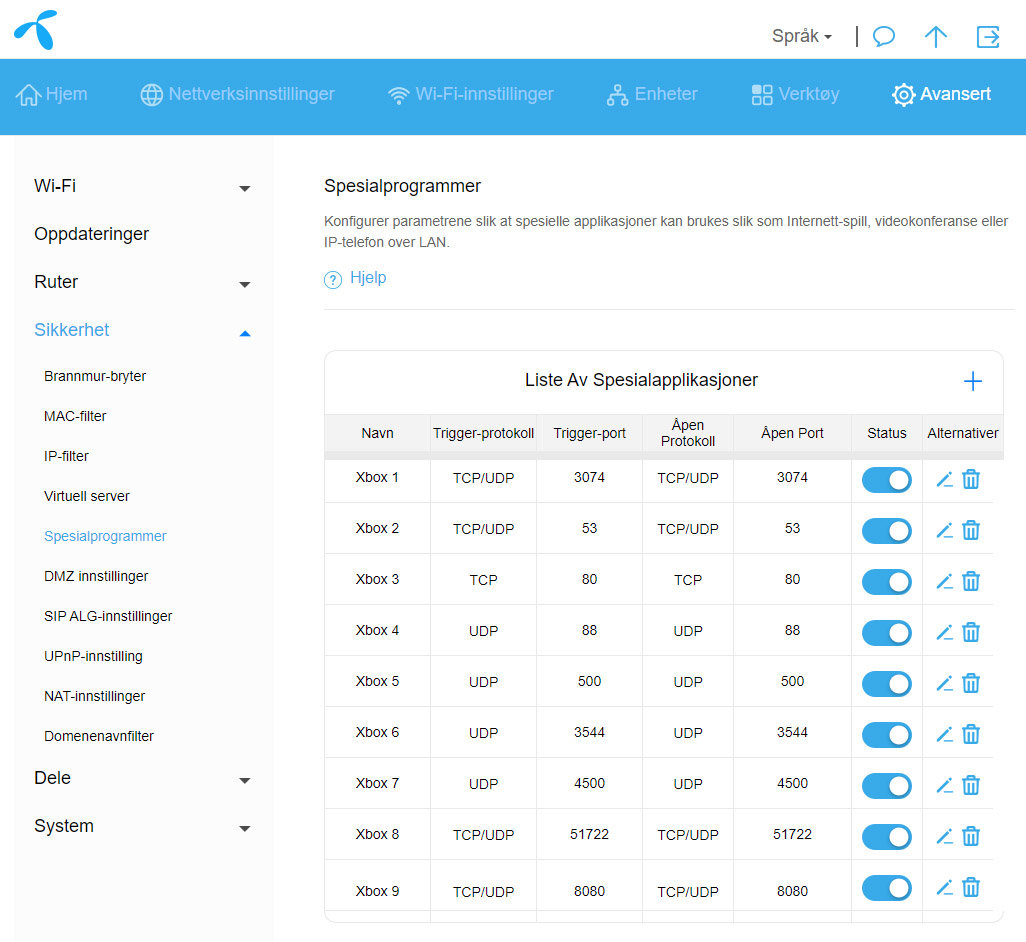This screenshot has height=942, width=1026.
Task: Click the Xbox 6 name cell
Action: [x=378, y=733]
